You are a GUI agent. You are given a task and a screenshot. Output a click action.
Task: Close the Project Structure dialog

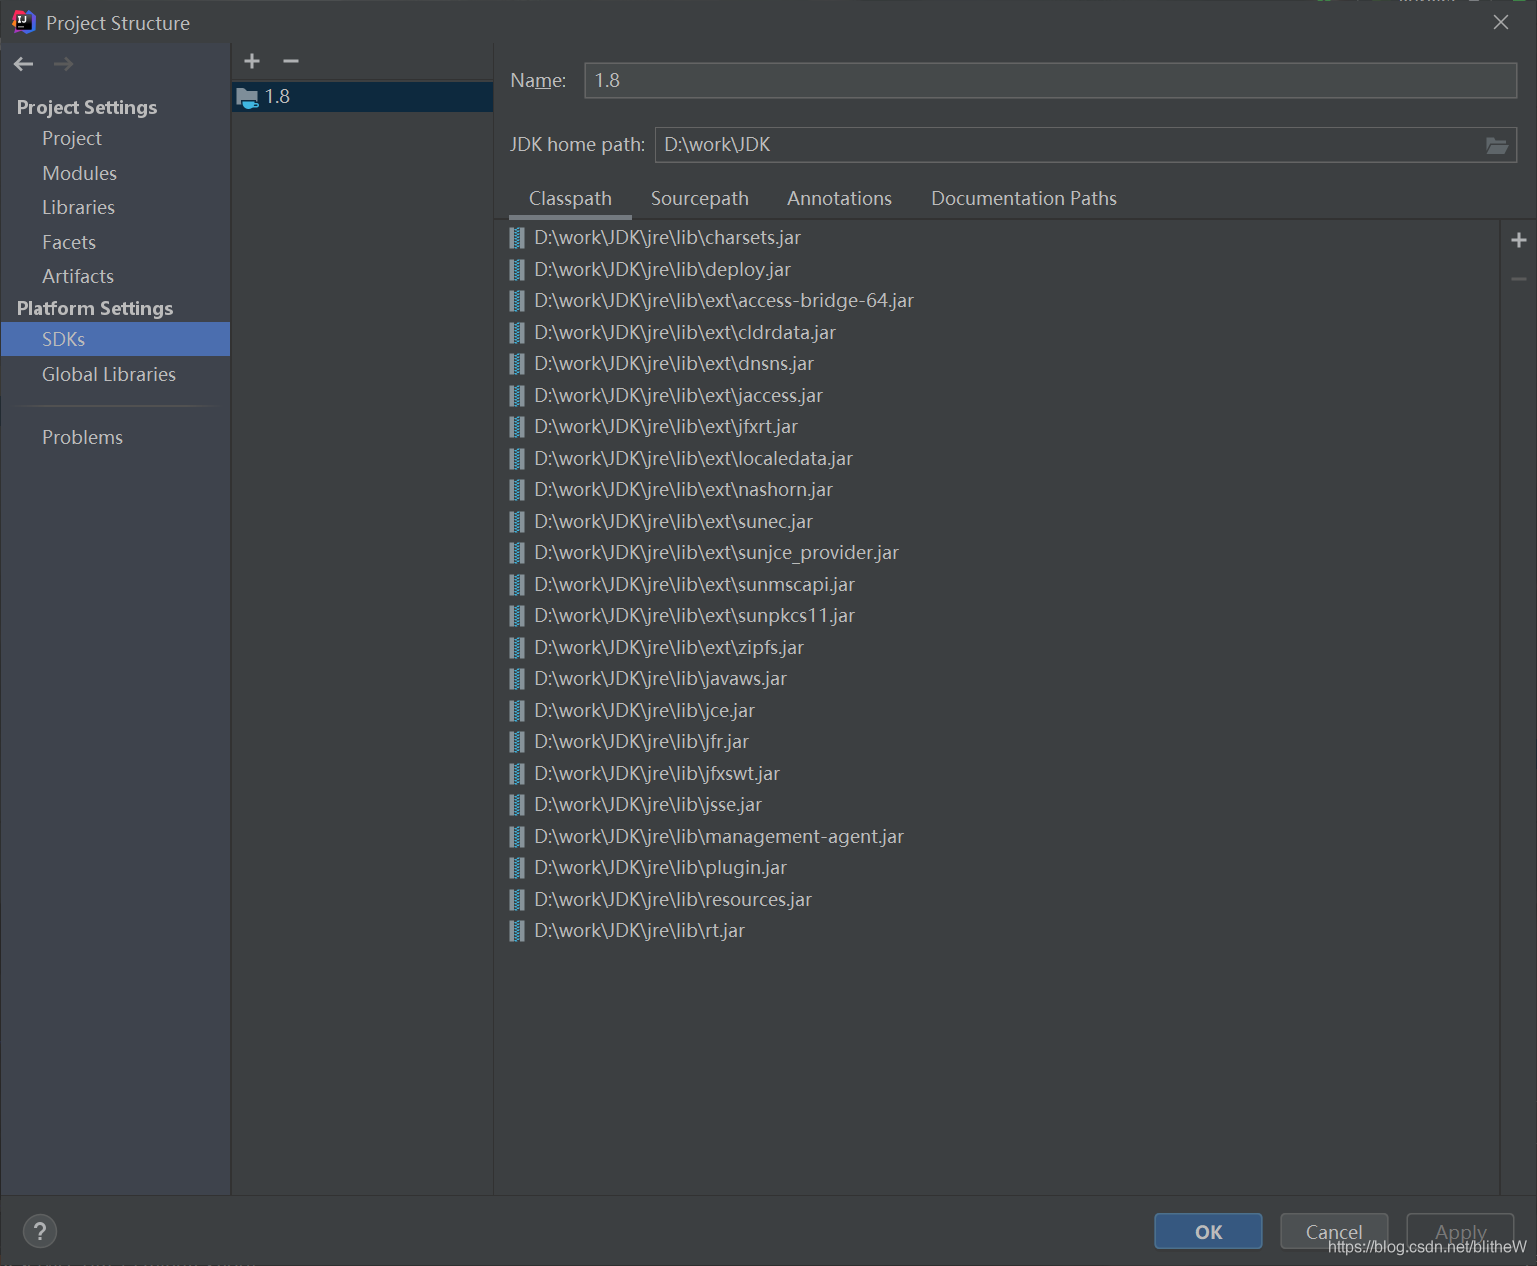click(x=1501, y=22)
